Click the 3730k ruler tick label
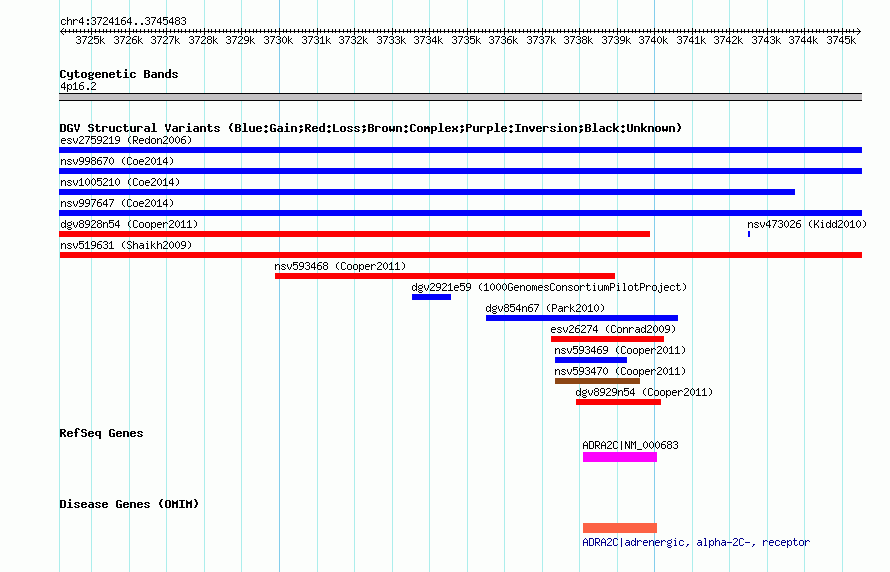This screenshot has height=572, width=890. pyautogui.click(x=278, y=40)
